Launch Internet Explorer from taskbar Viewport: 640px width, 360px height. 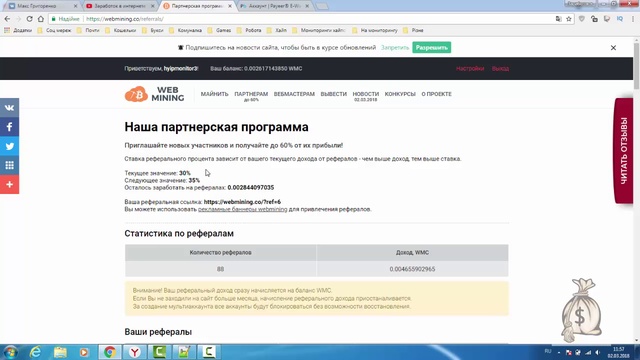tap(36, 352)
